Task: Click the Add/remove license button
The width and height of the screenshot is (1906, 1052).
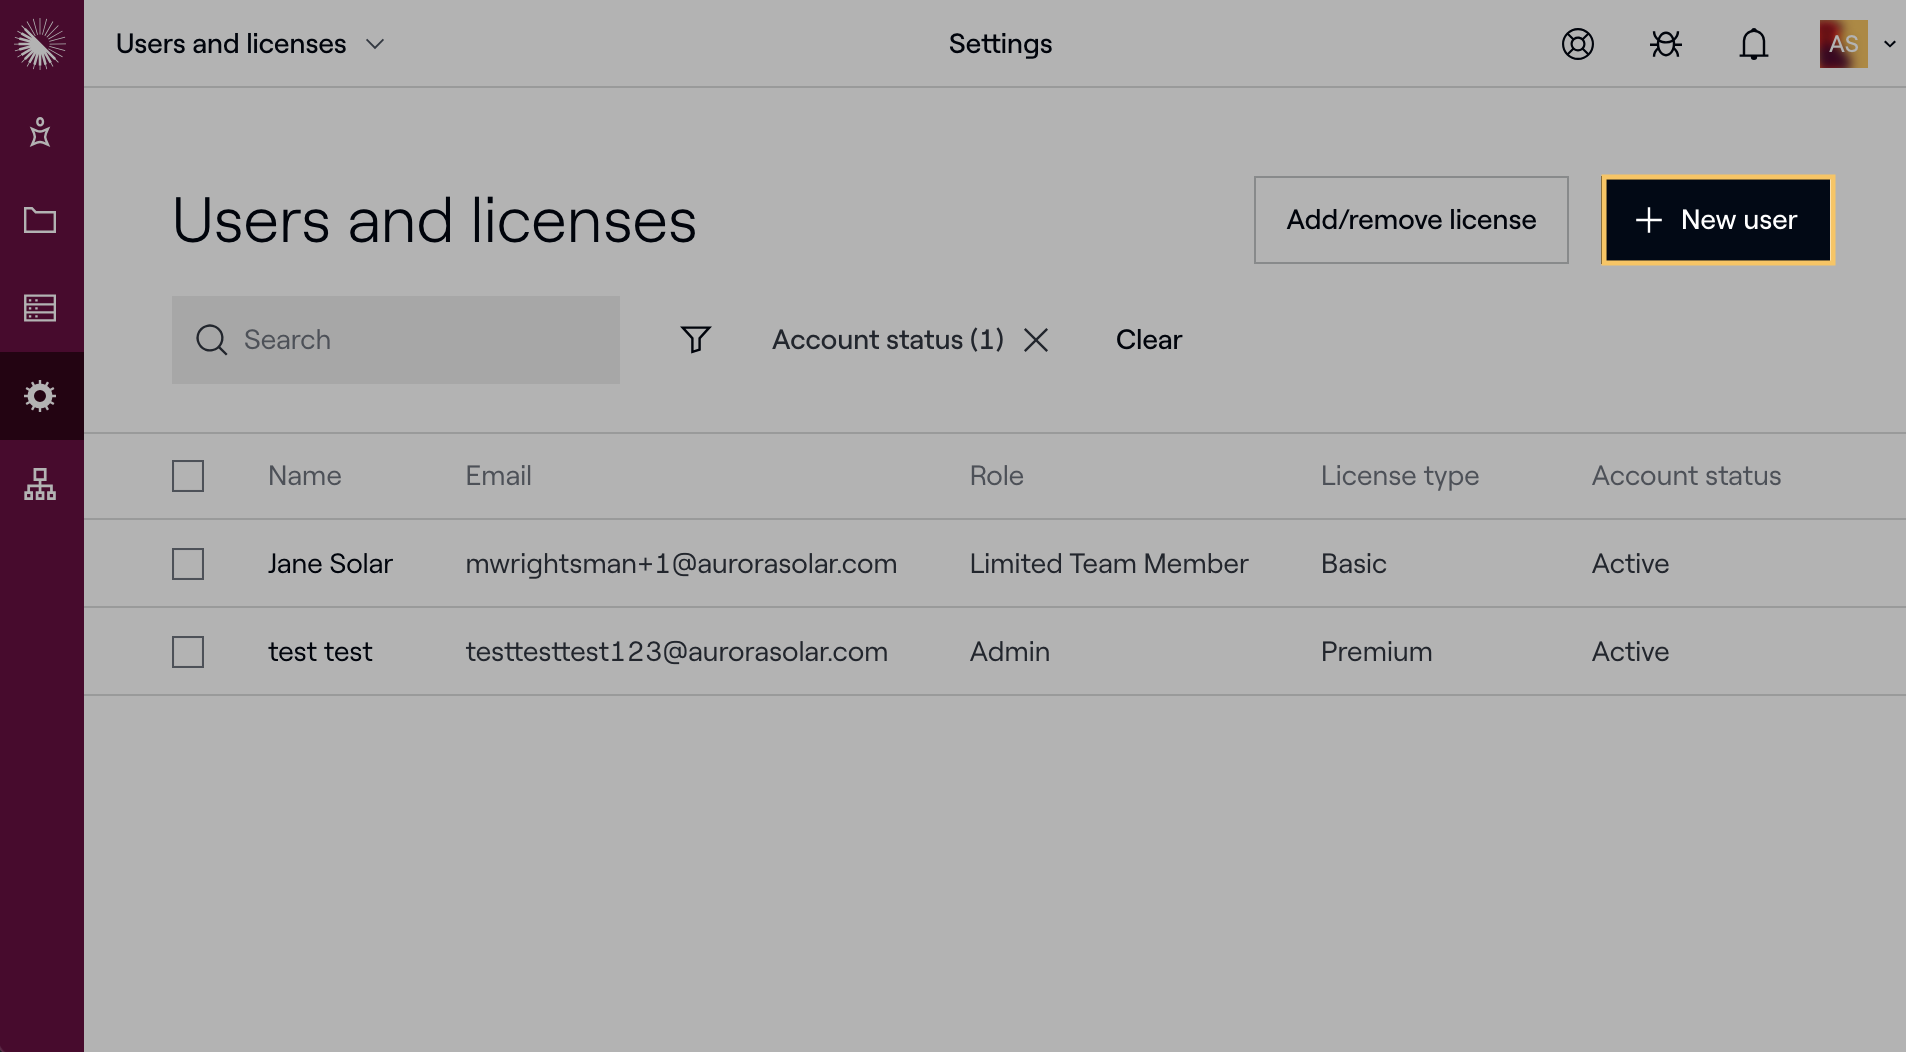Action: tap(1410, 220)
